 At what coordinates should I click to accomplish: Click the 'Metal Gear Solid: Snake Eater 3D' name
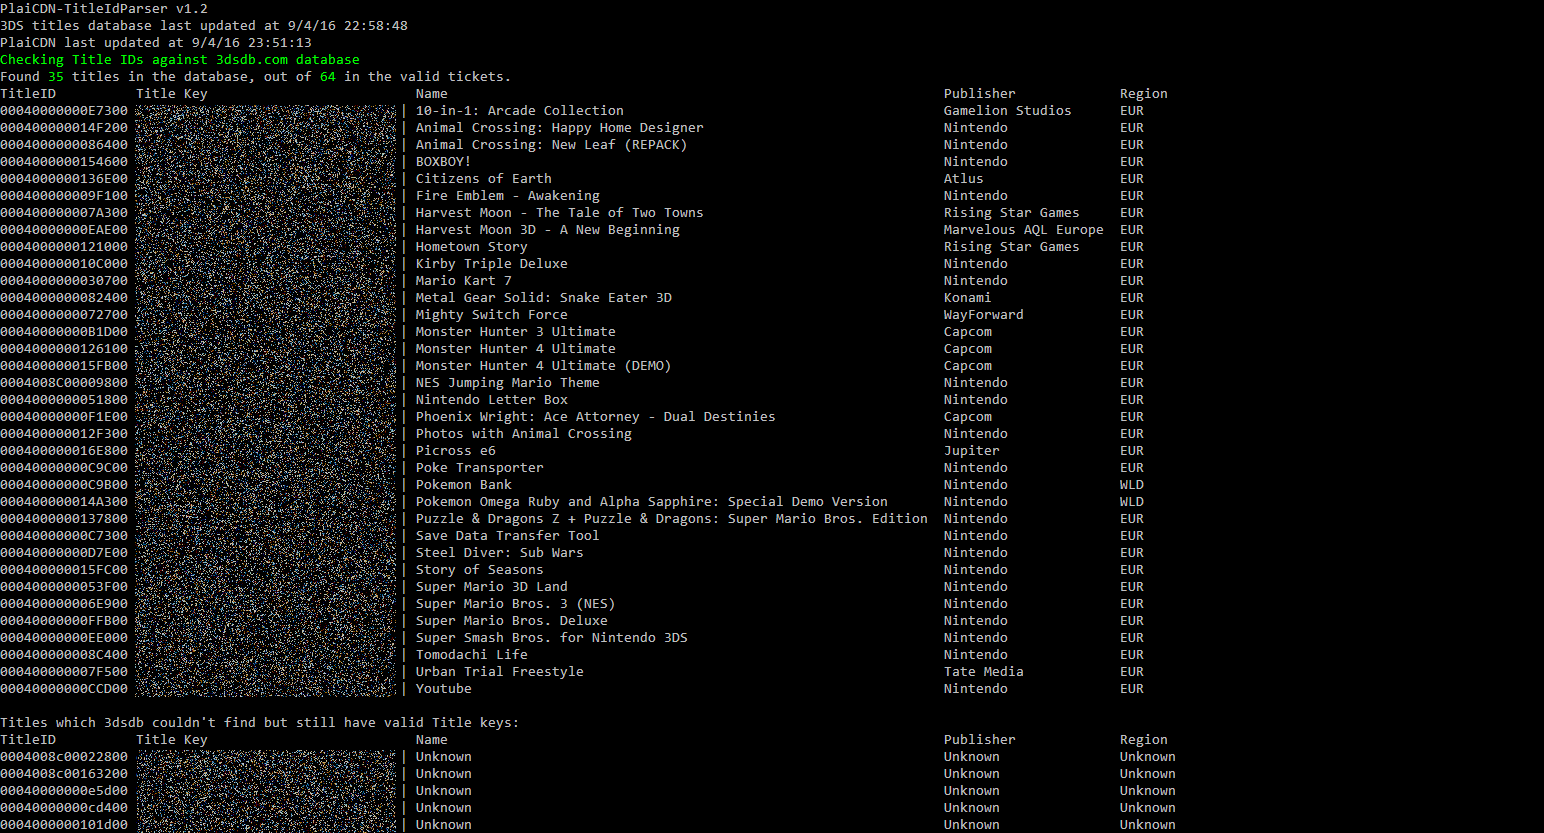(543, 298)
